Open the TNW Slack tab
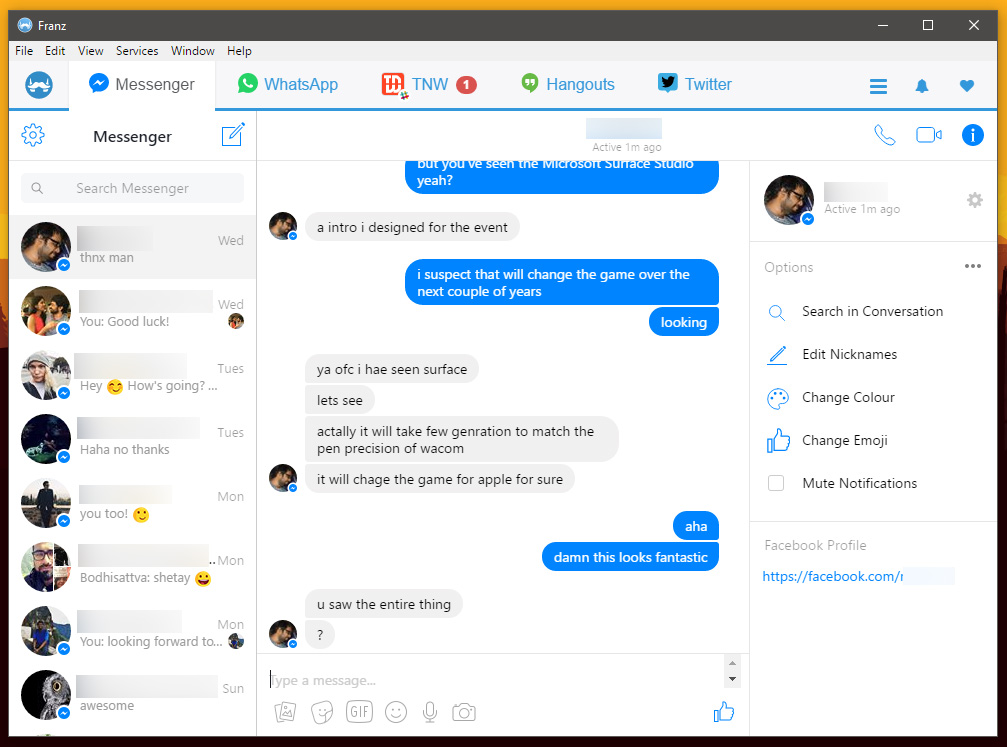Viewport: 1007px width, 747px height. pos(428,84)
